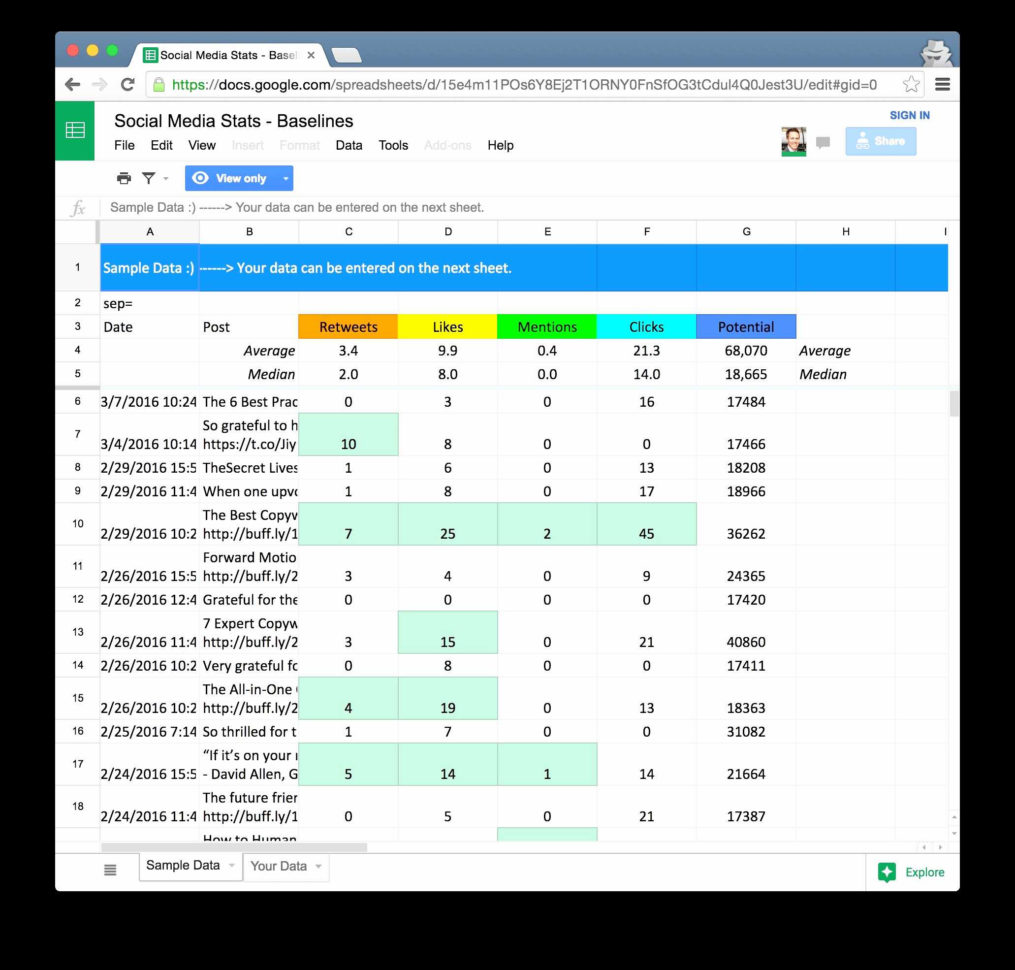The height and width of the screenshot is (970, 1015).
Task: Click the browser address bar URL
Action: 524,85
